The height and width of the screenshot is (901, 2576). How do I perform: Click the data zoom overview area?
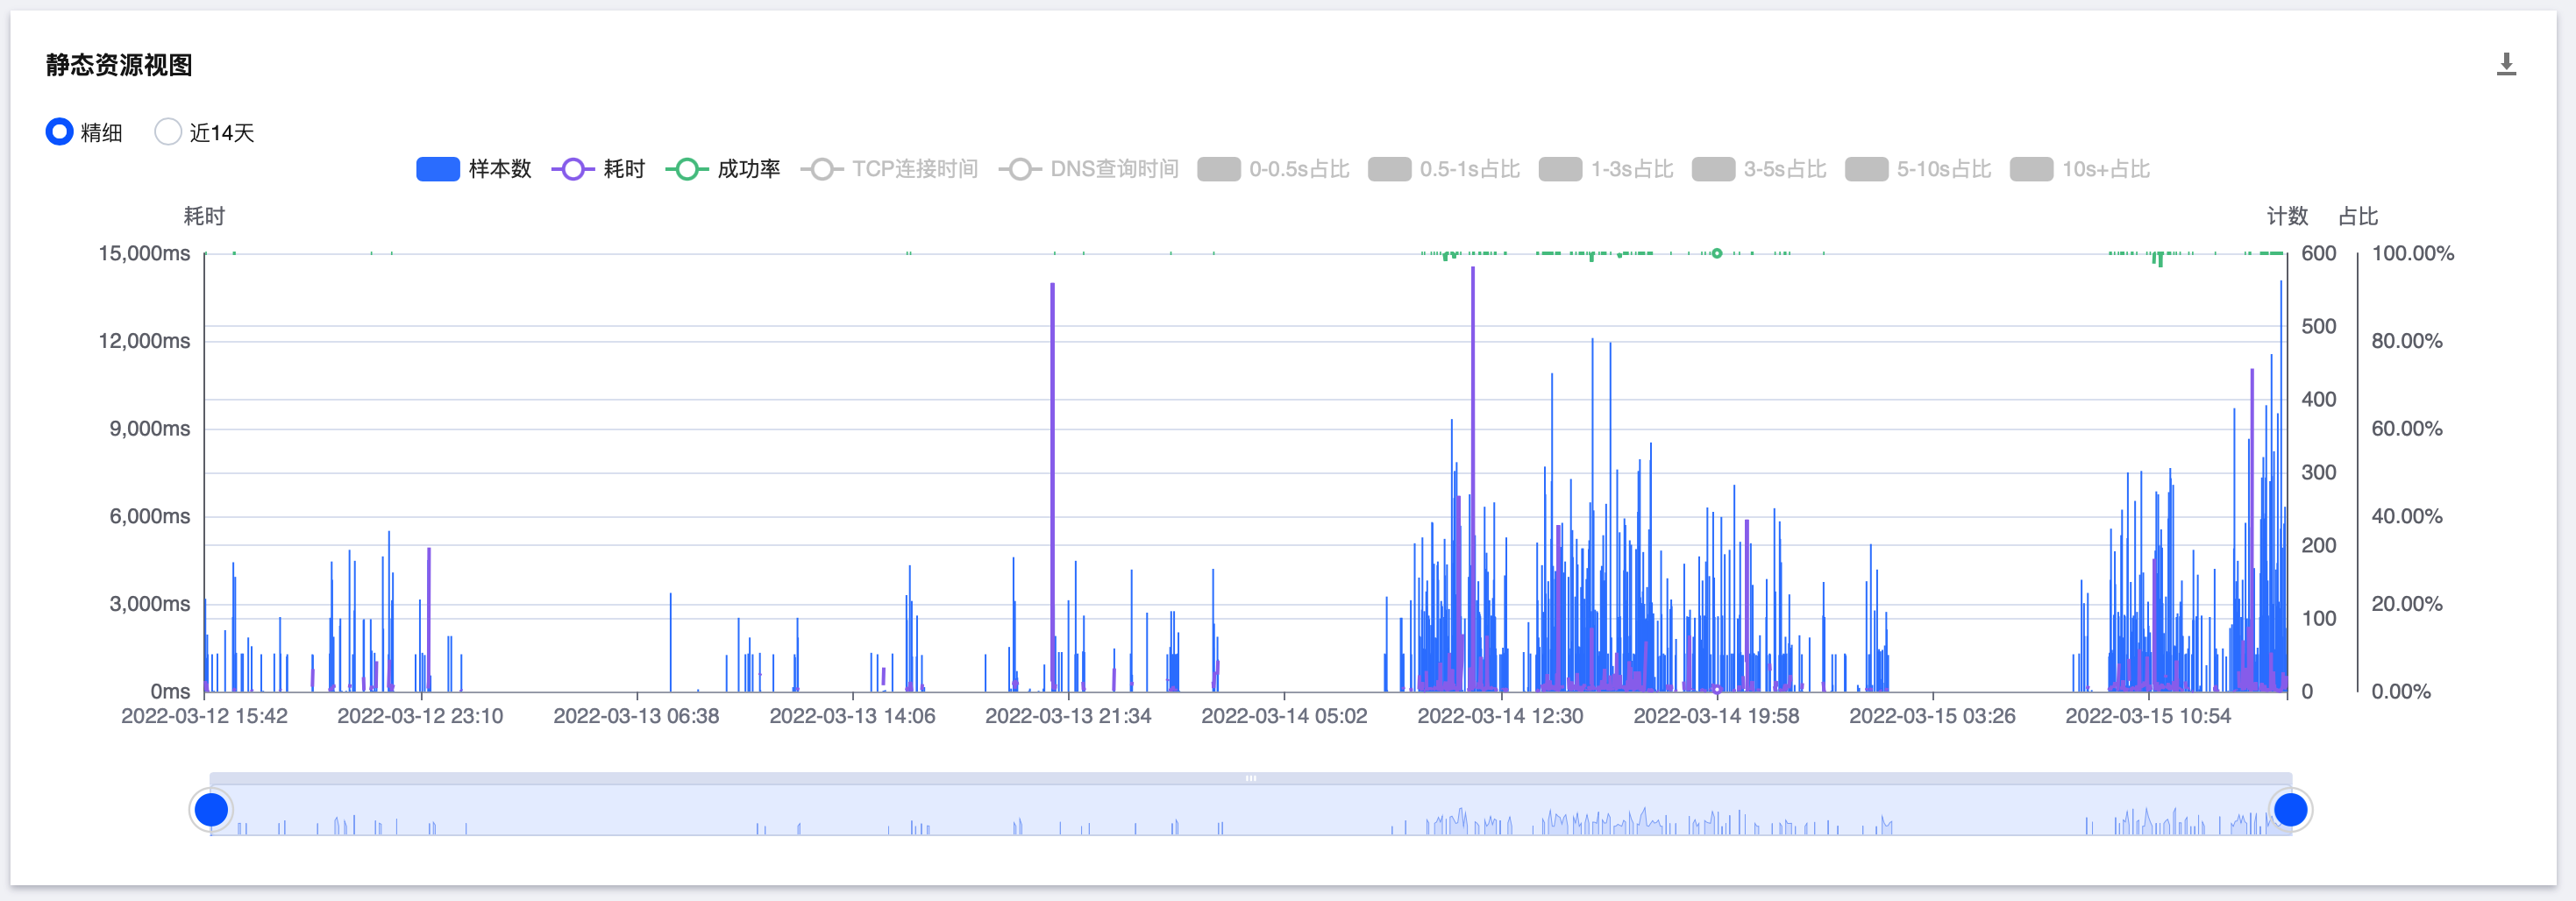coord(1251,810)
